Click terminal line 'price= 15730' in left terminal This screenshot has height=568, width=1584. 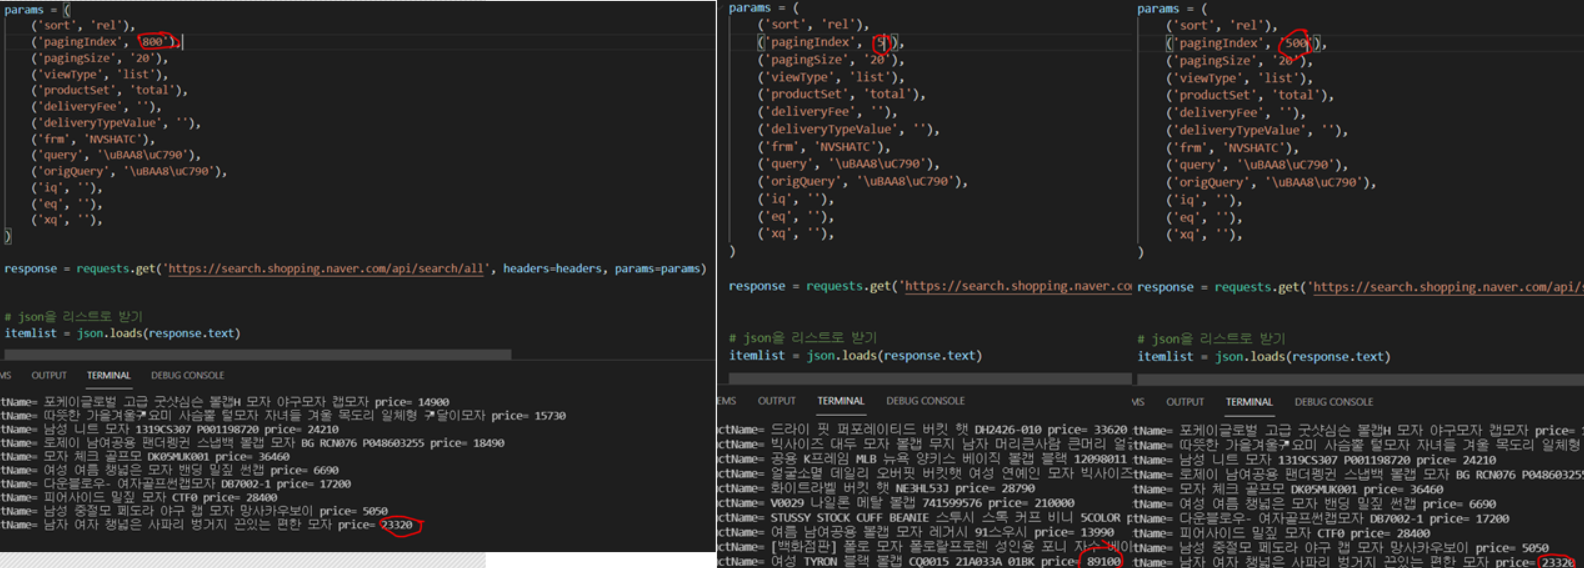coord(283,416)
